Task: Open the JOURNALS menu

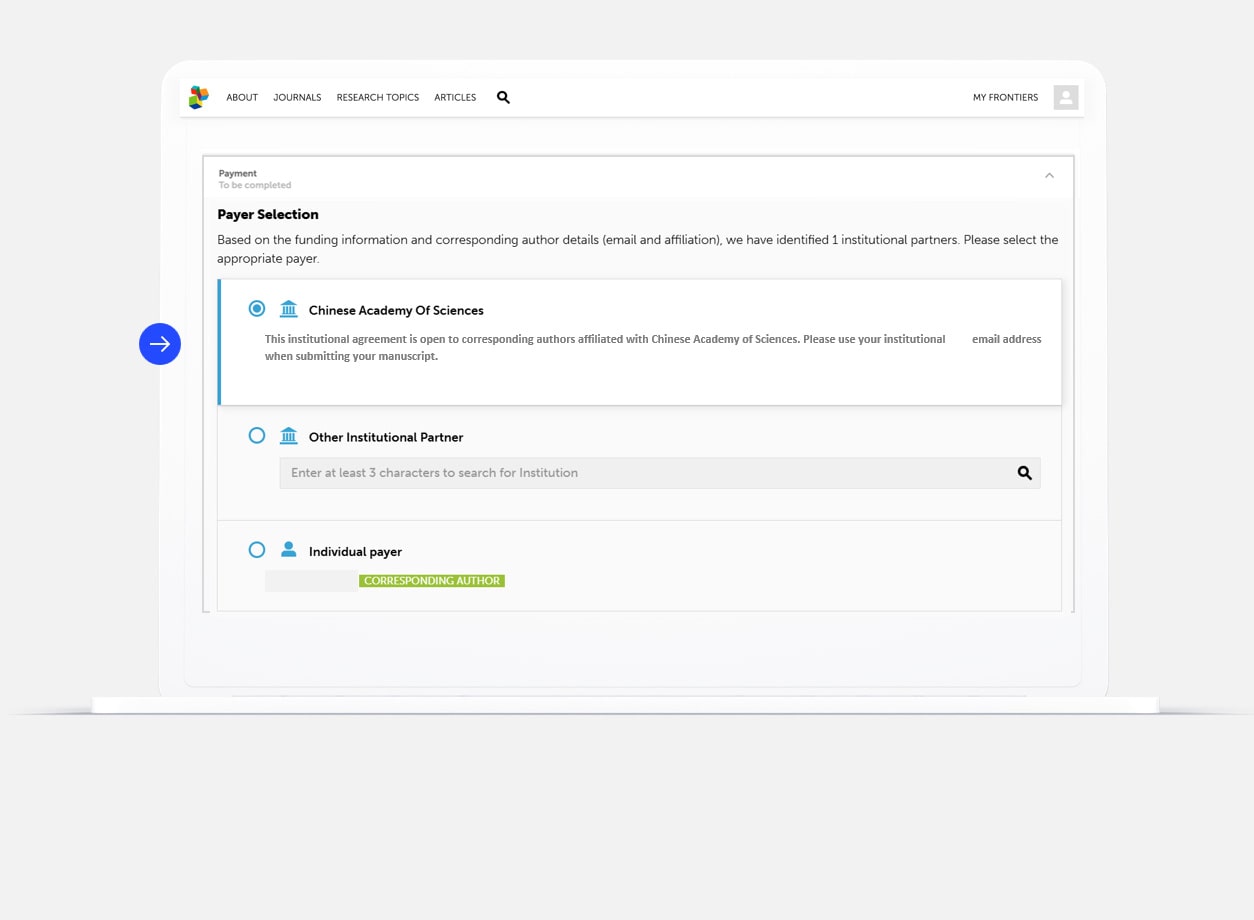Action: (x=297, y=98)
